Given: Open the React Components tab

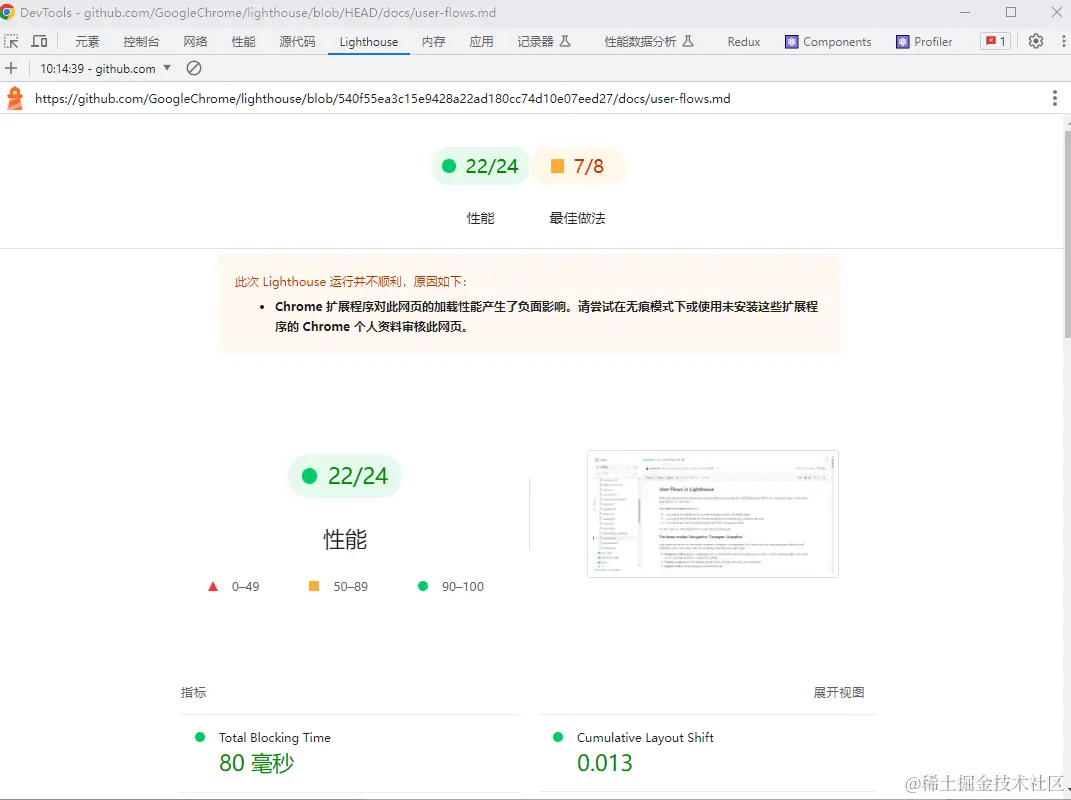Looking at the screenshot, I should [x=828, y=42].
